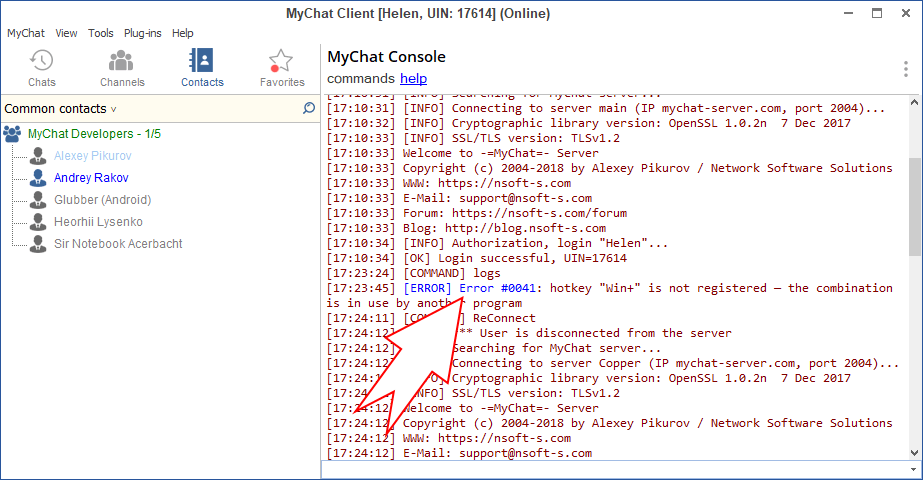The width and height of the screenshot is (923, 480).
Task: Follow the commands help link
Action: click(x=413, y=78)
